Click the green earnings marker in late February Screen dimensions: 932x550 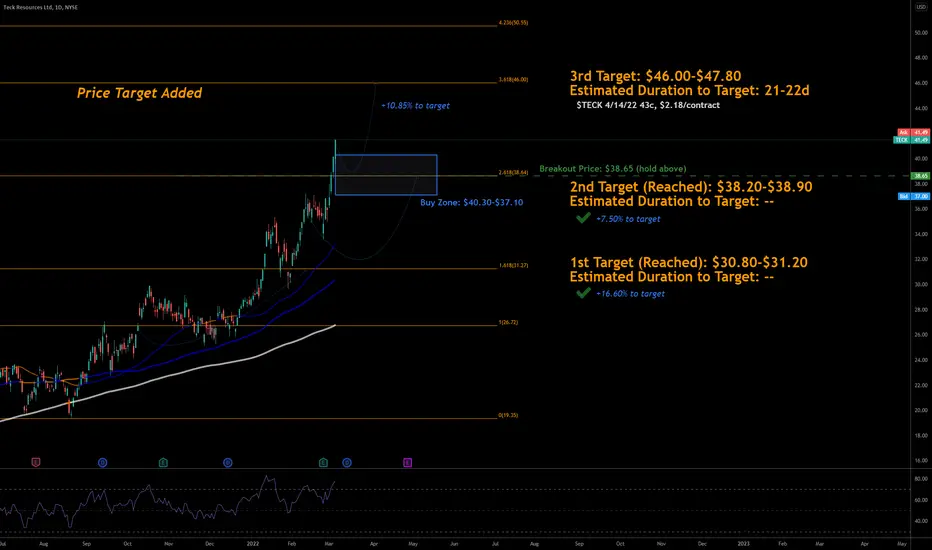(x=323, y=462)
